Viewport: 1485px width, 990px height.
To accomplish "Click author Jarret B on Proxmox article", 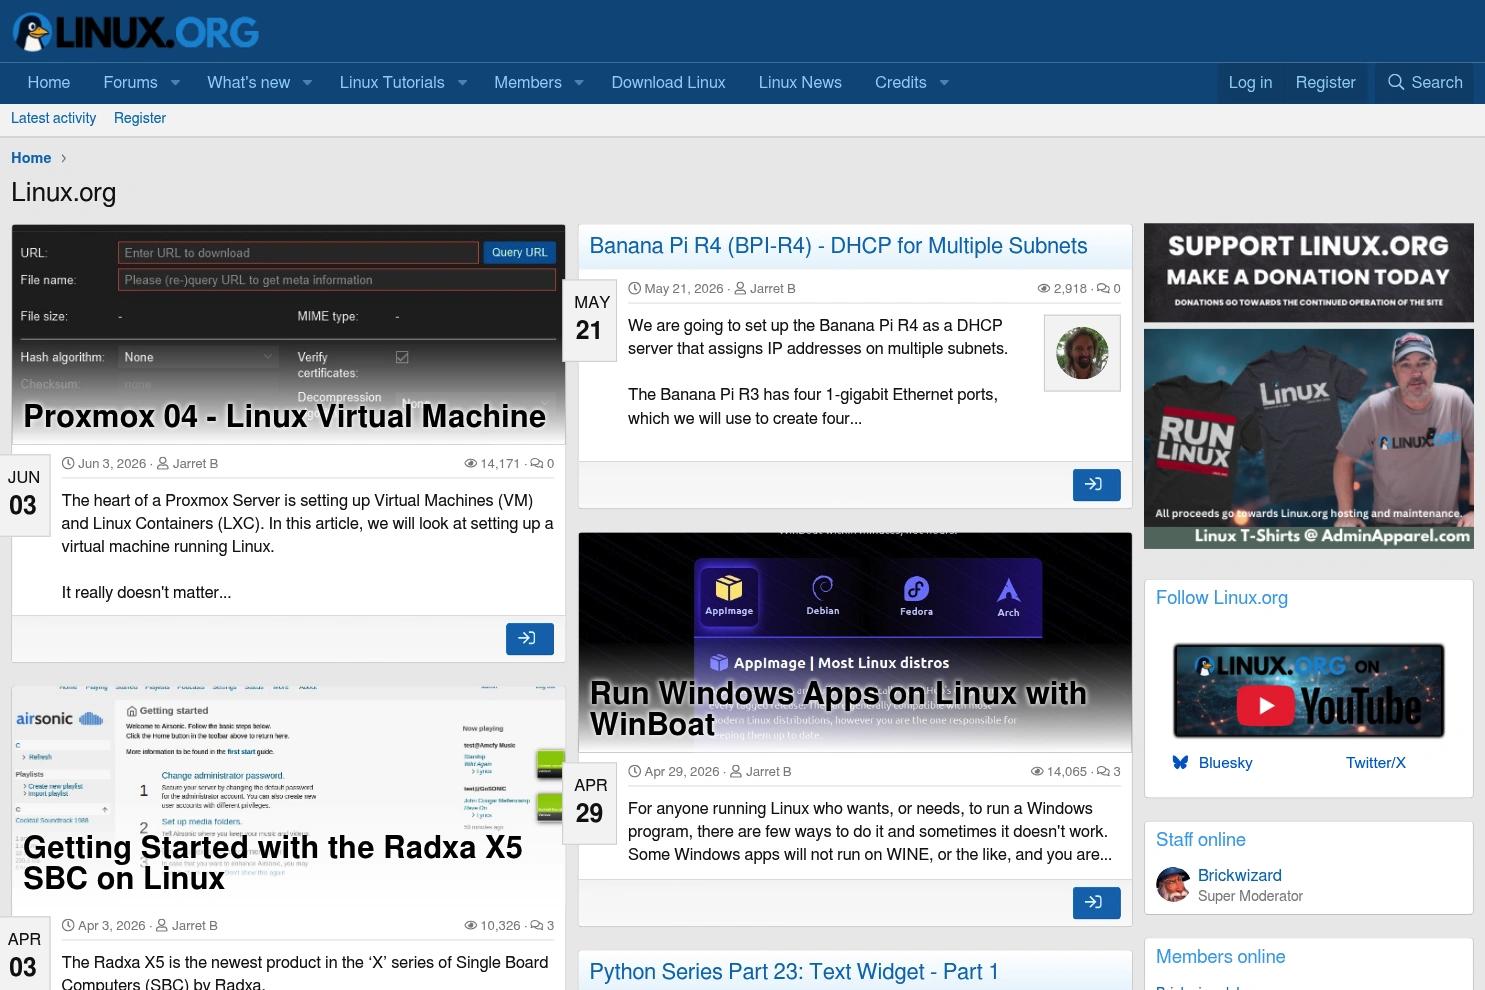I will click(195, 464).
